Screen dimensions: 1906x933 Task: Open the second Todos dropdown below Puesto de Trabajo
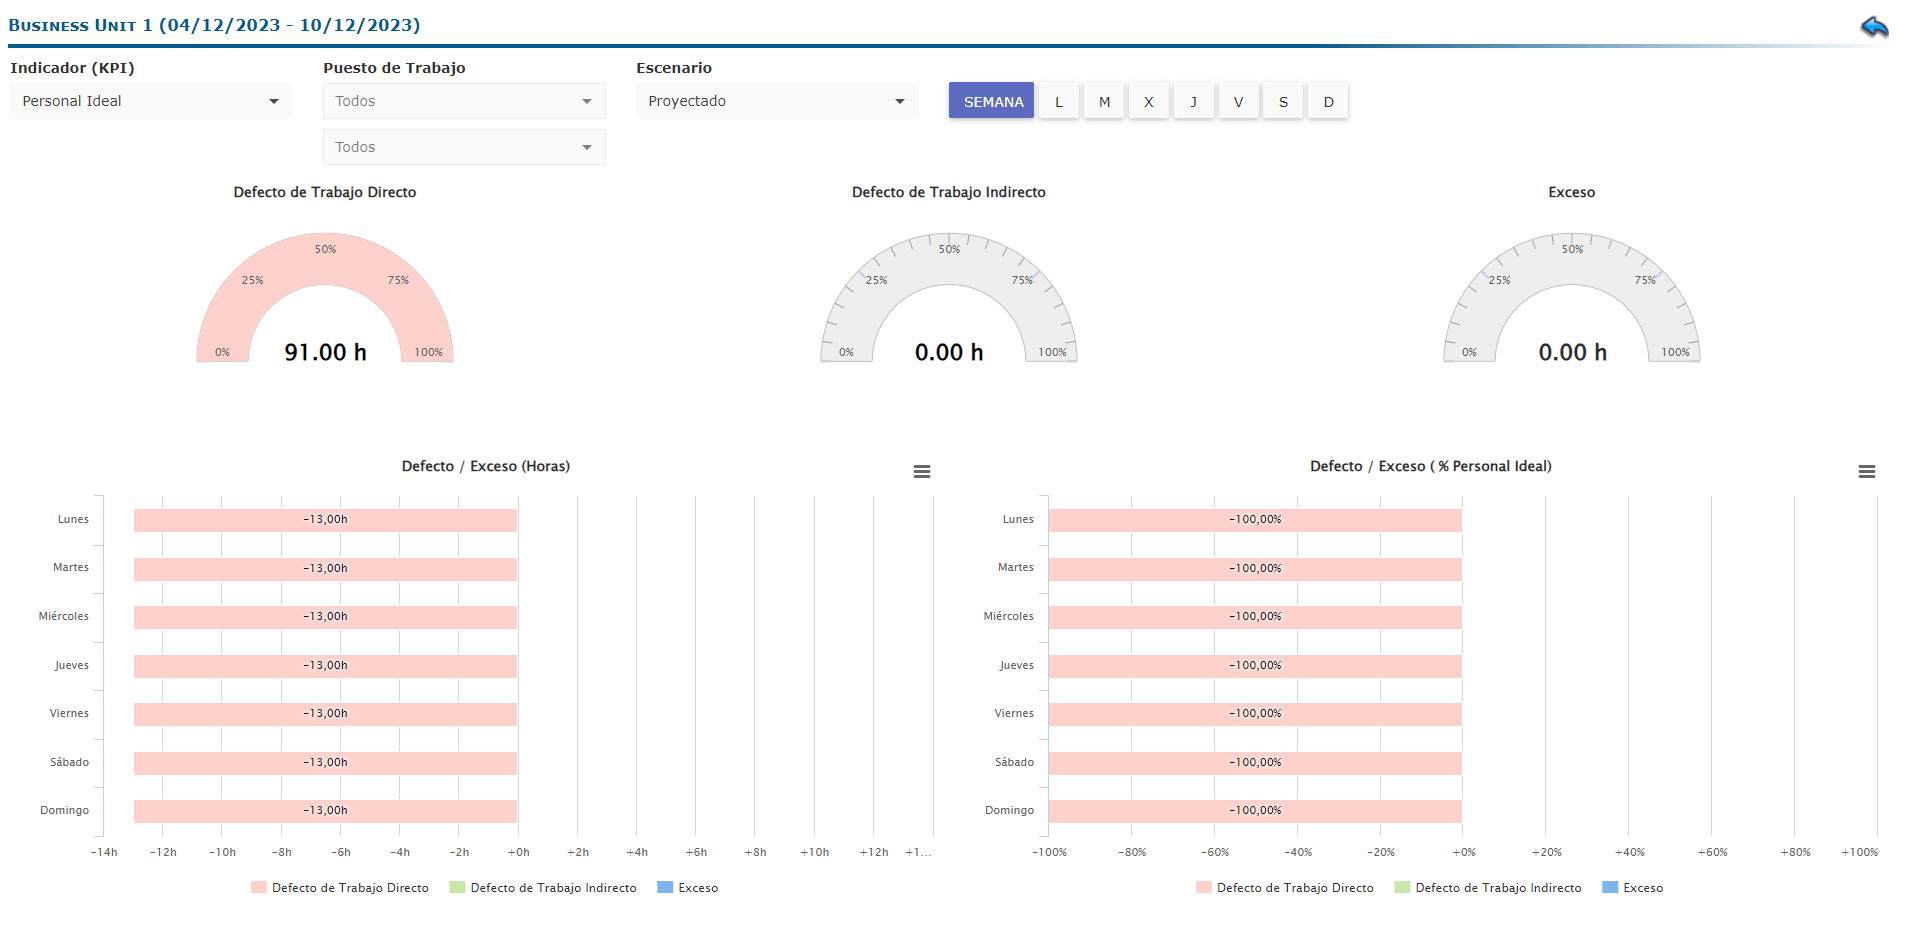point(464,147)
